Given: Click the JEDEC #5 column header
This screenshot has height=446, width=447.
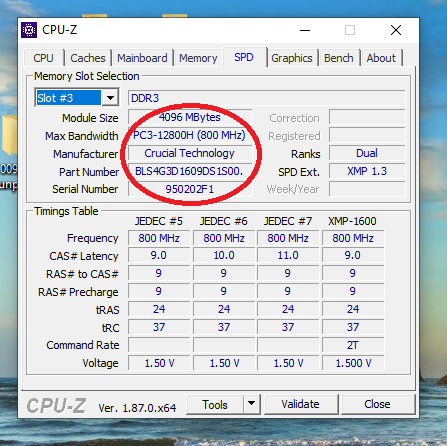Looking at the screenshot, I should pyautogui.click(x=159, y=221).
